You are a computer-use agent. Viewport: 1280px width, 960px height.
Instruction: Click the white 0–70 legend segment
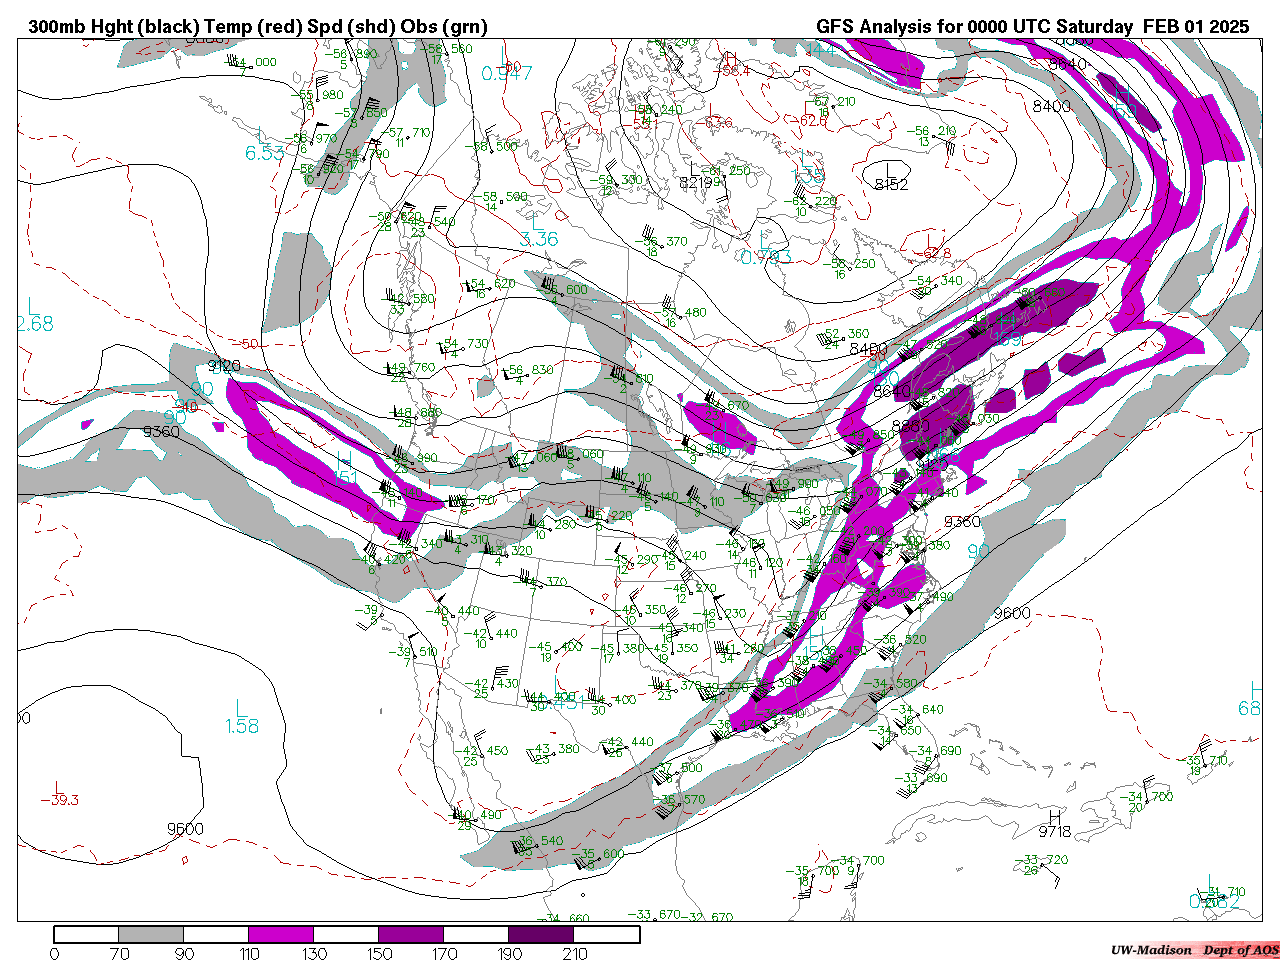pos(86,934)
